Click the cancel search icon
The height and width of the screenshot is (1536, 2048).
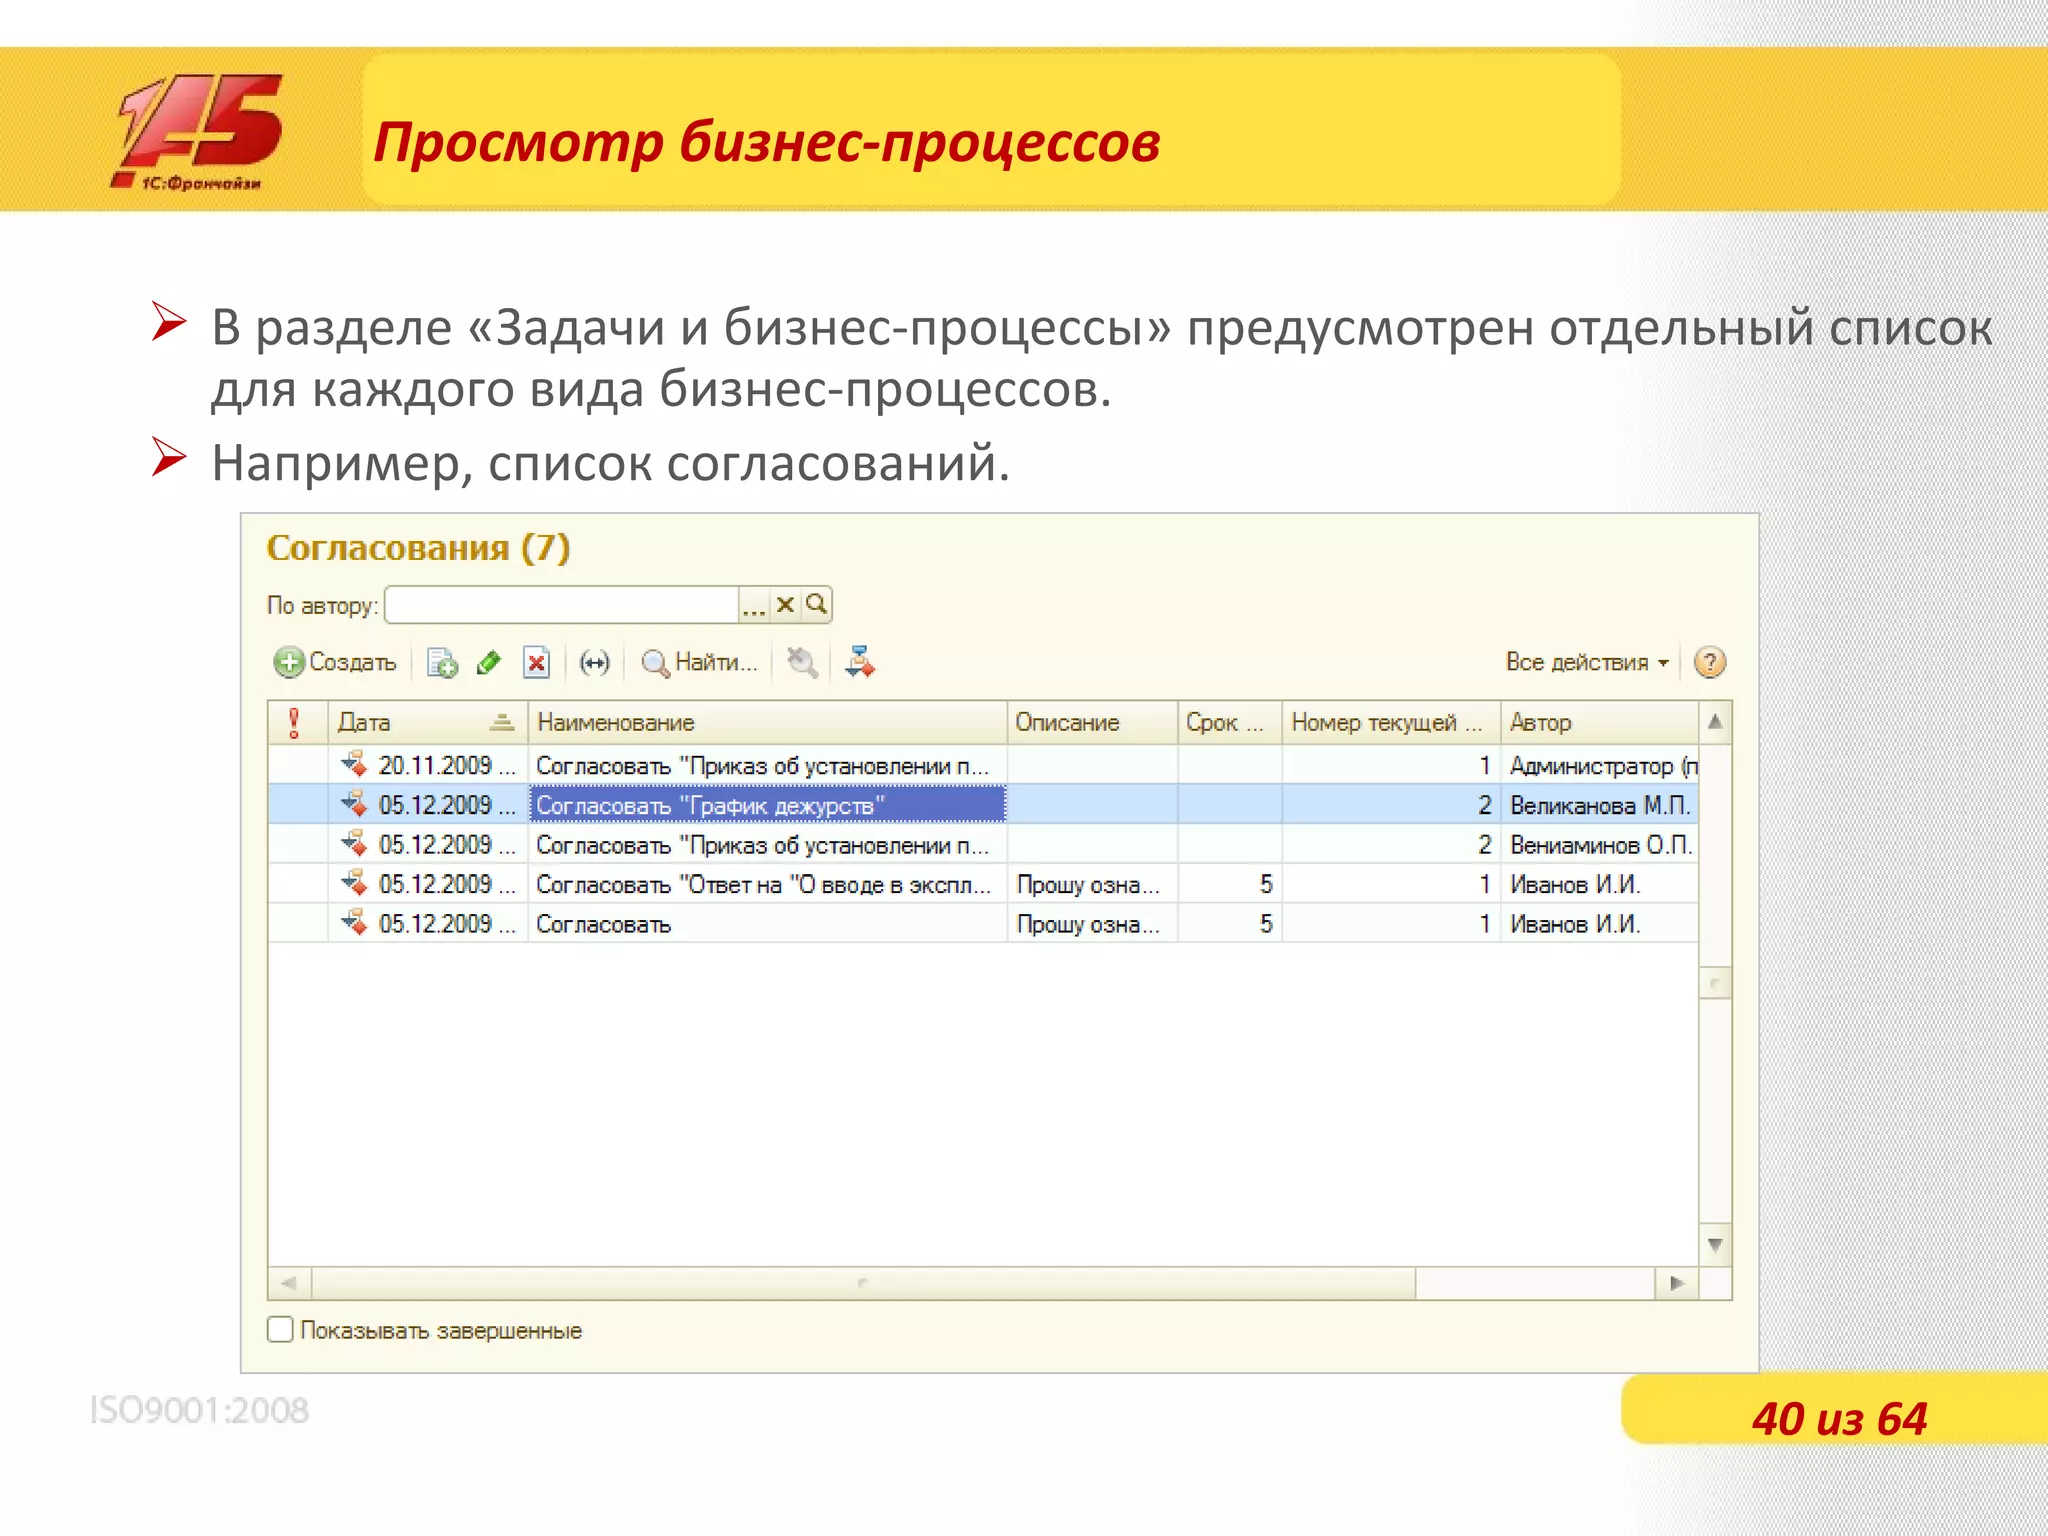802,663
